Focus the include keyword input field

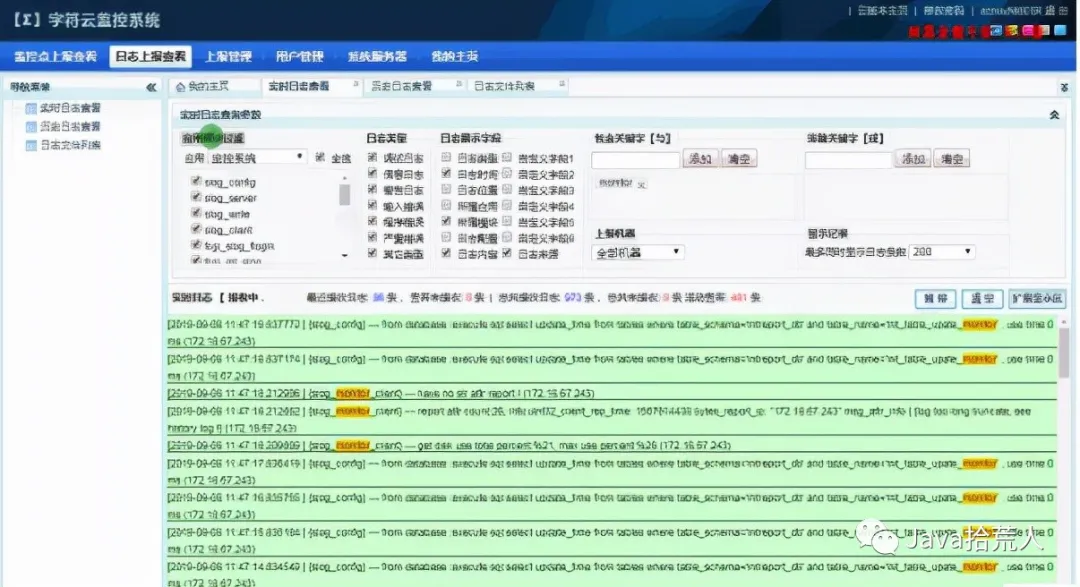coord(635,160)
